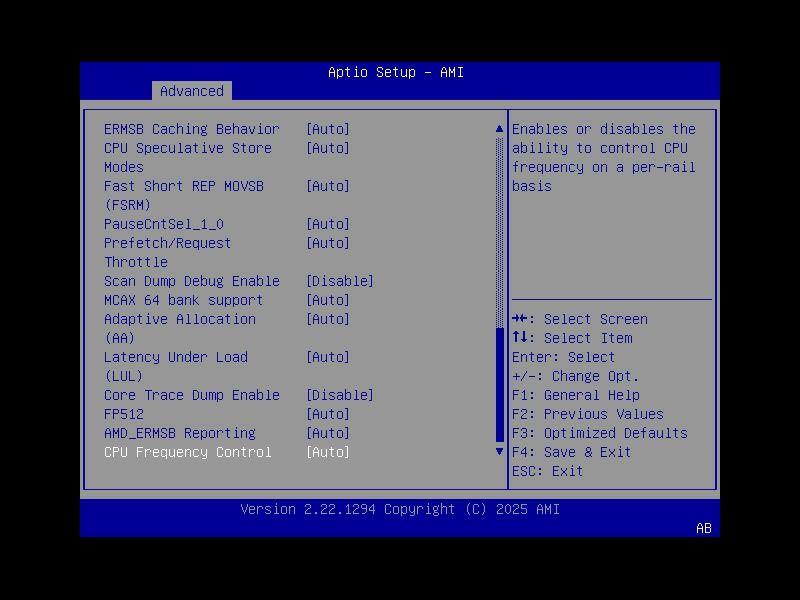Select the FP512 option
800x600 pixels.
124,414
